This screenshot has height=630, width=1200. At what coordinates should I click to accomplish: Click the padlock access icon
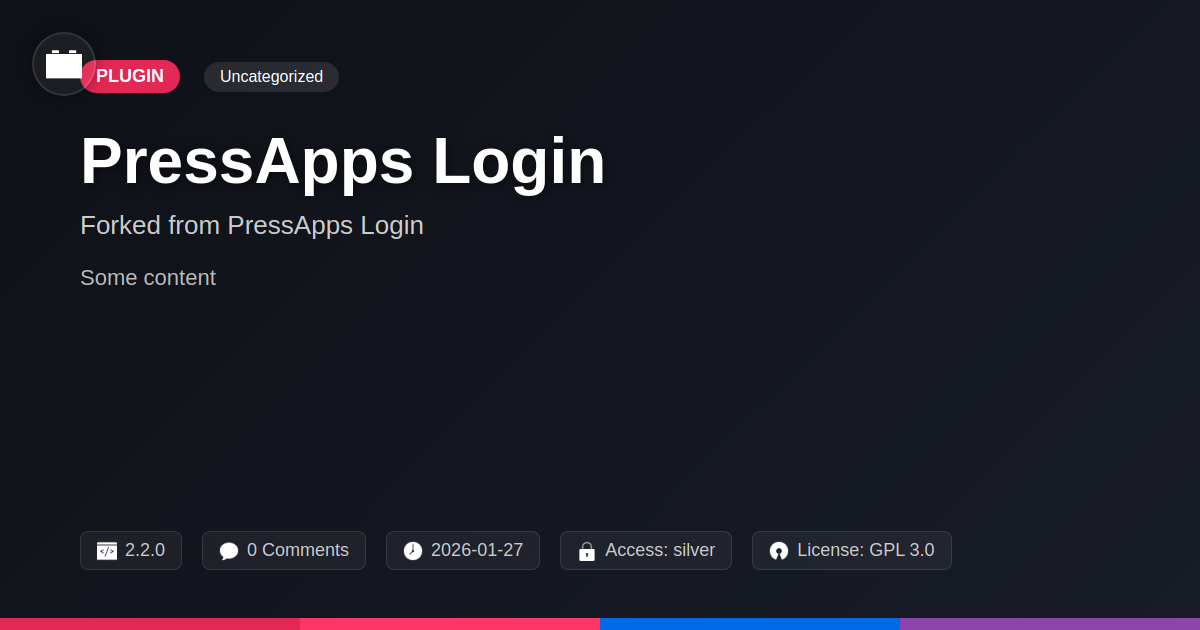587,551
